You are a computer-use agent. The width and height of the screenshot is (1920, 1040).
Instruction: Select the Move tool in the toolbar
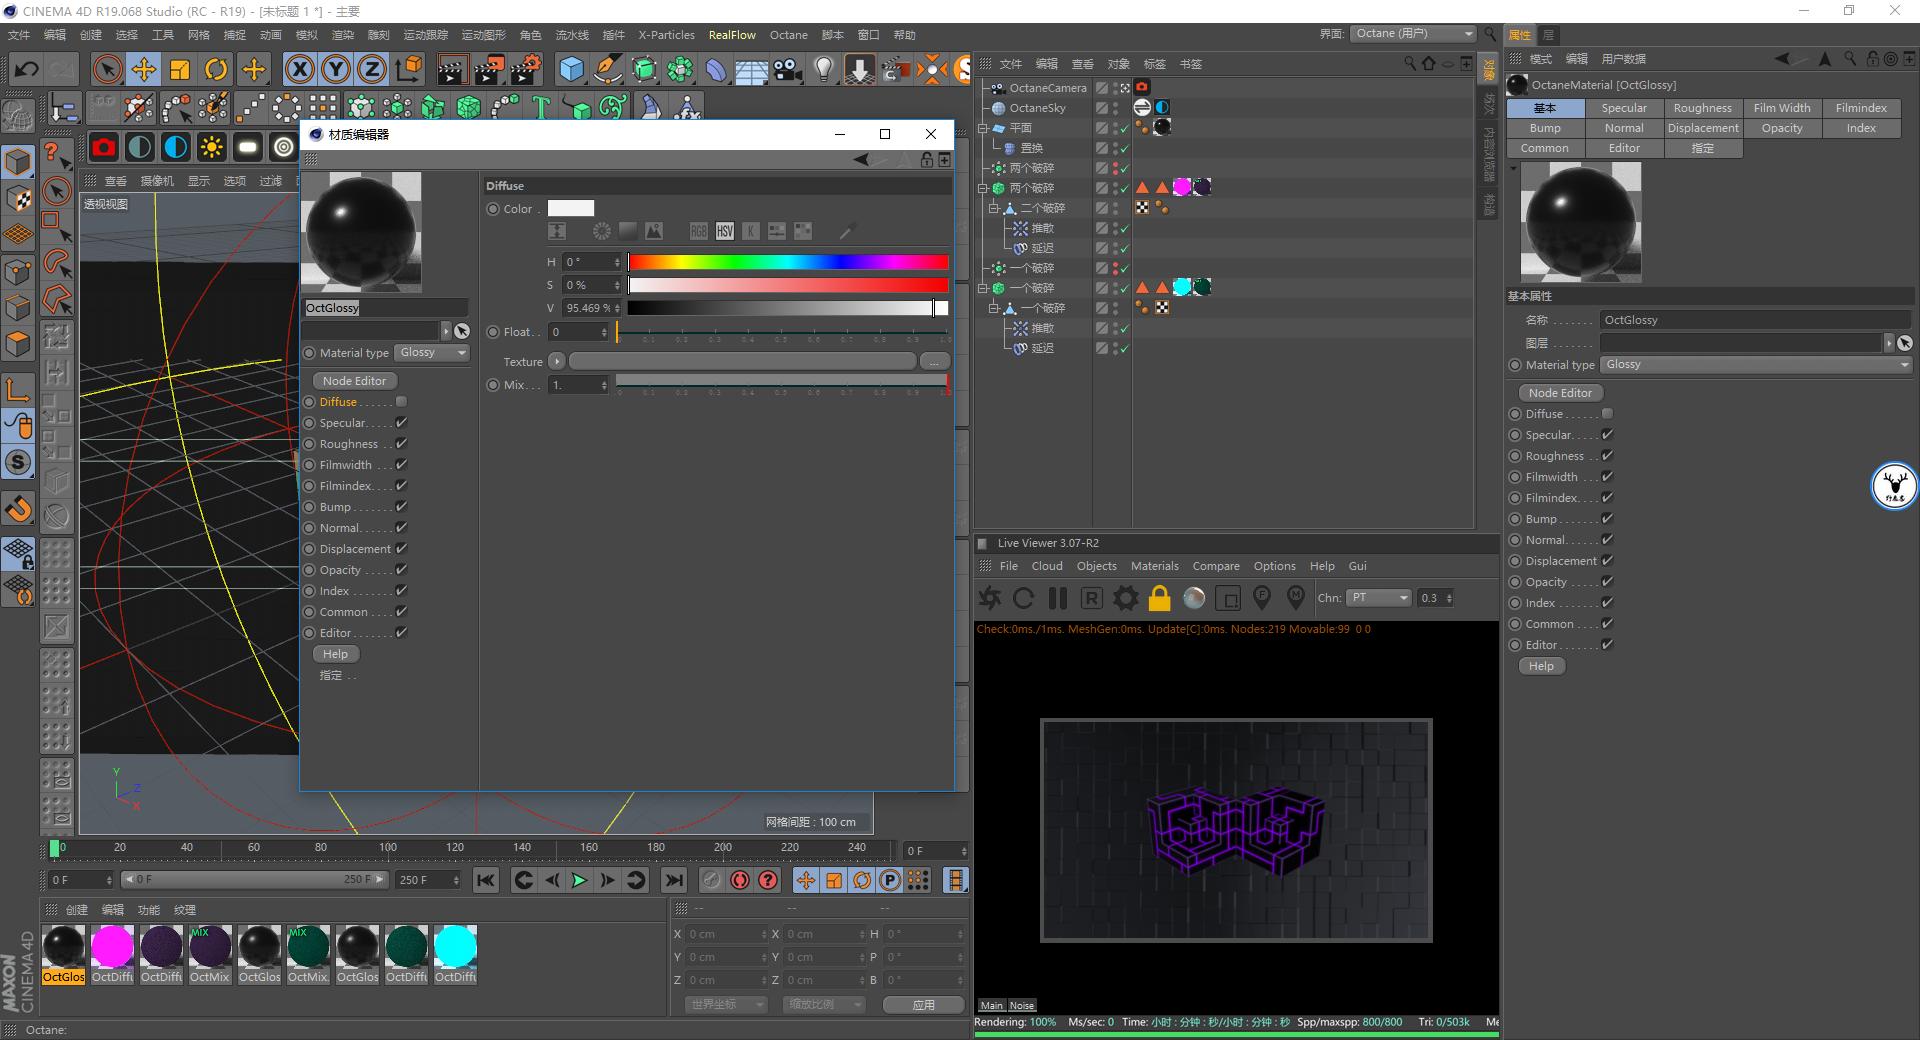(x=143, y=69)
